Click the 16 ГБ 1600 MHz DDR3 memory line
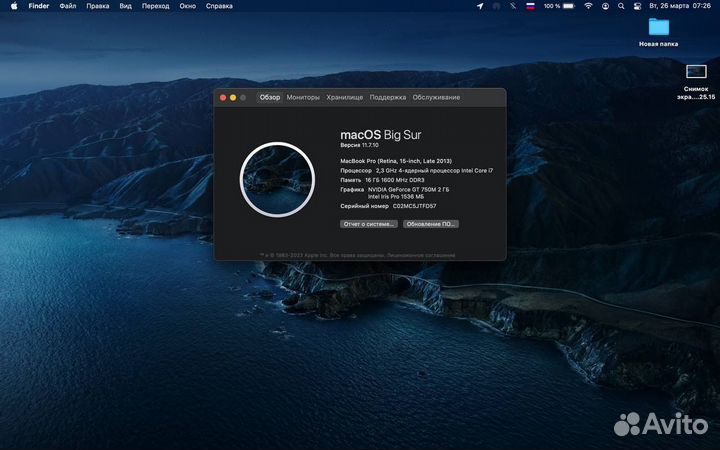 [382, 180]
